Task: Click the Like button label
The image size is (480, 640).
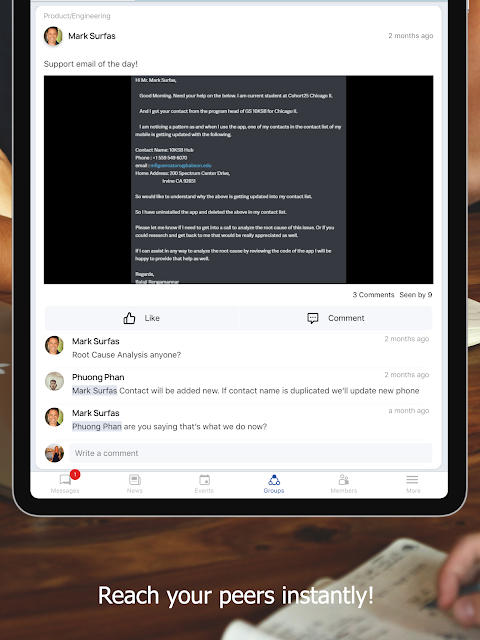Action: click(x=152, y=318)
